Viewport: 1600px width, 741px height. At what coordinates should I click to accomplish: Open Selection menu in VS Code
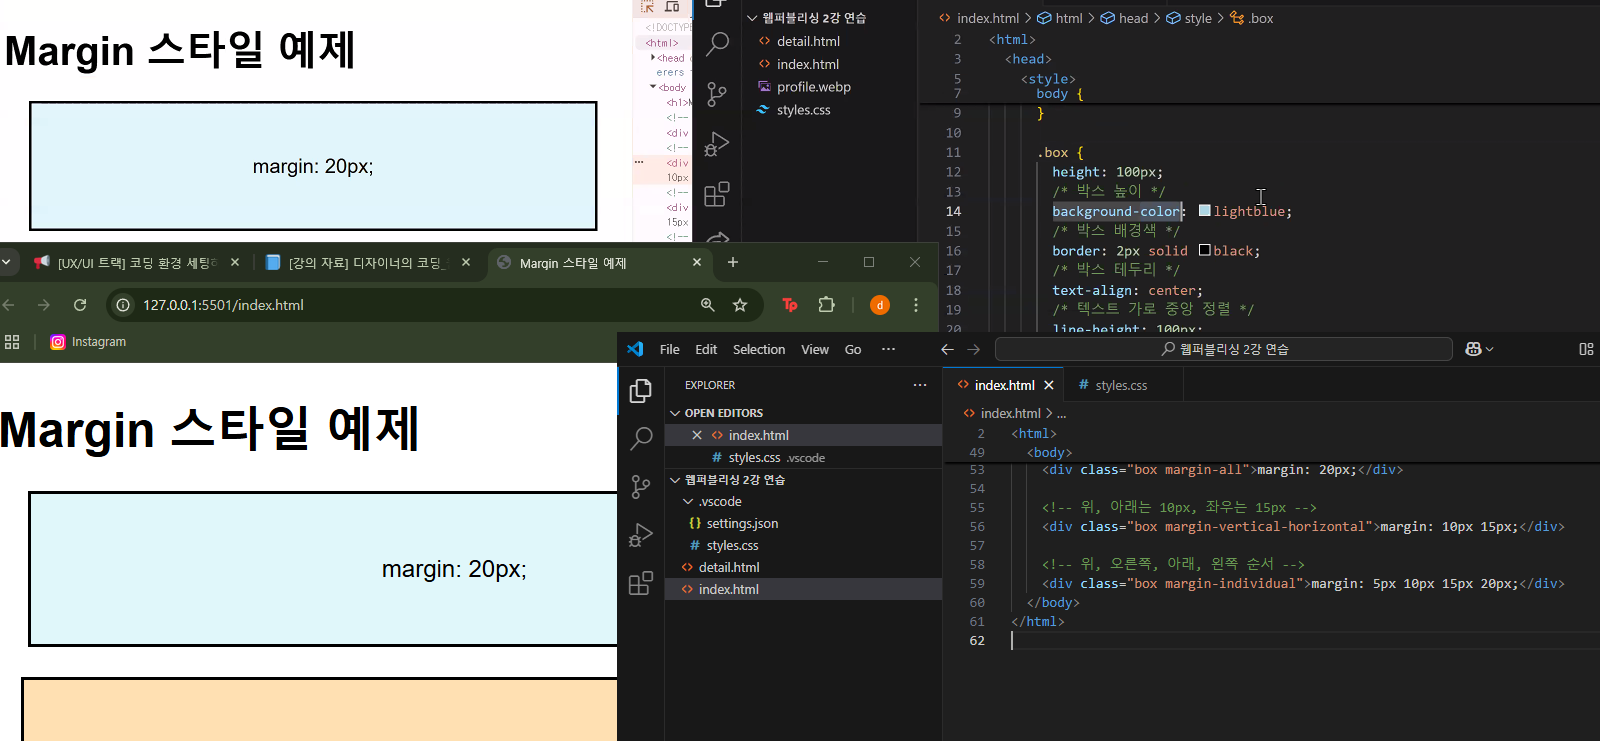[x=759, y=349]
